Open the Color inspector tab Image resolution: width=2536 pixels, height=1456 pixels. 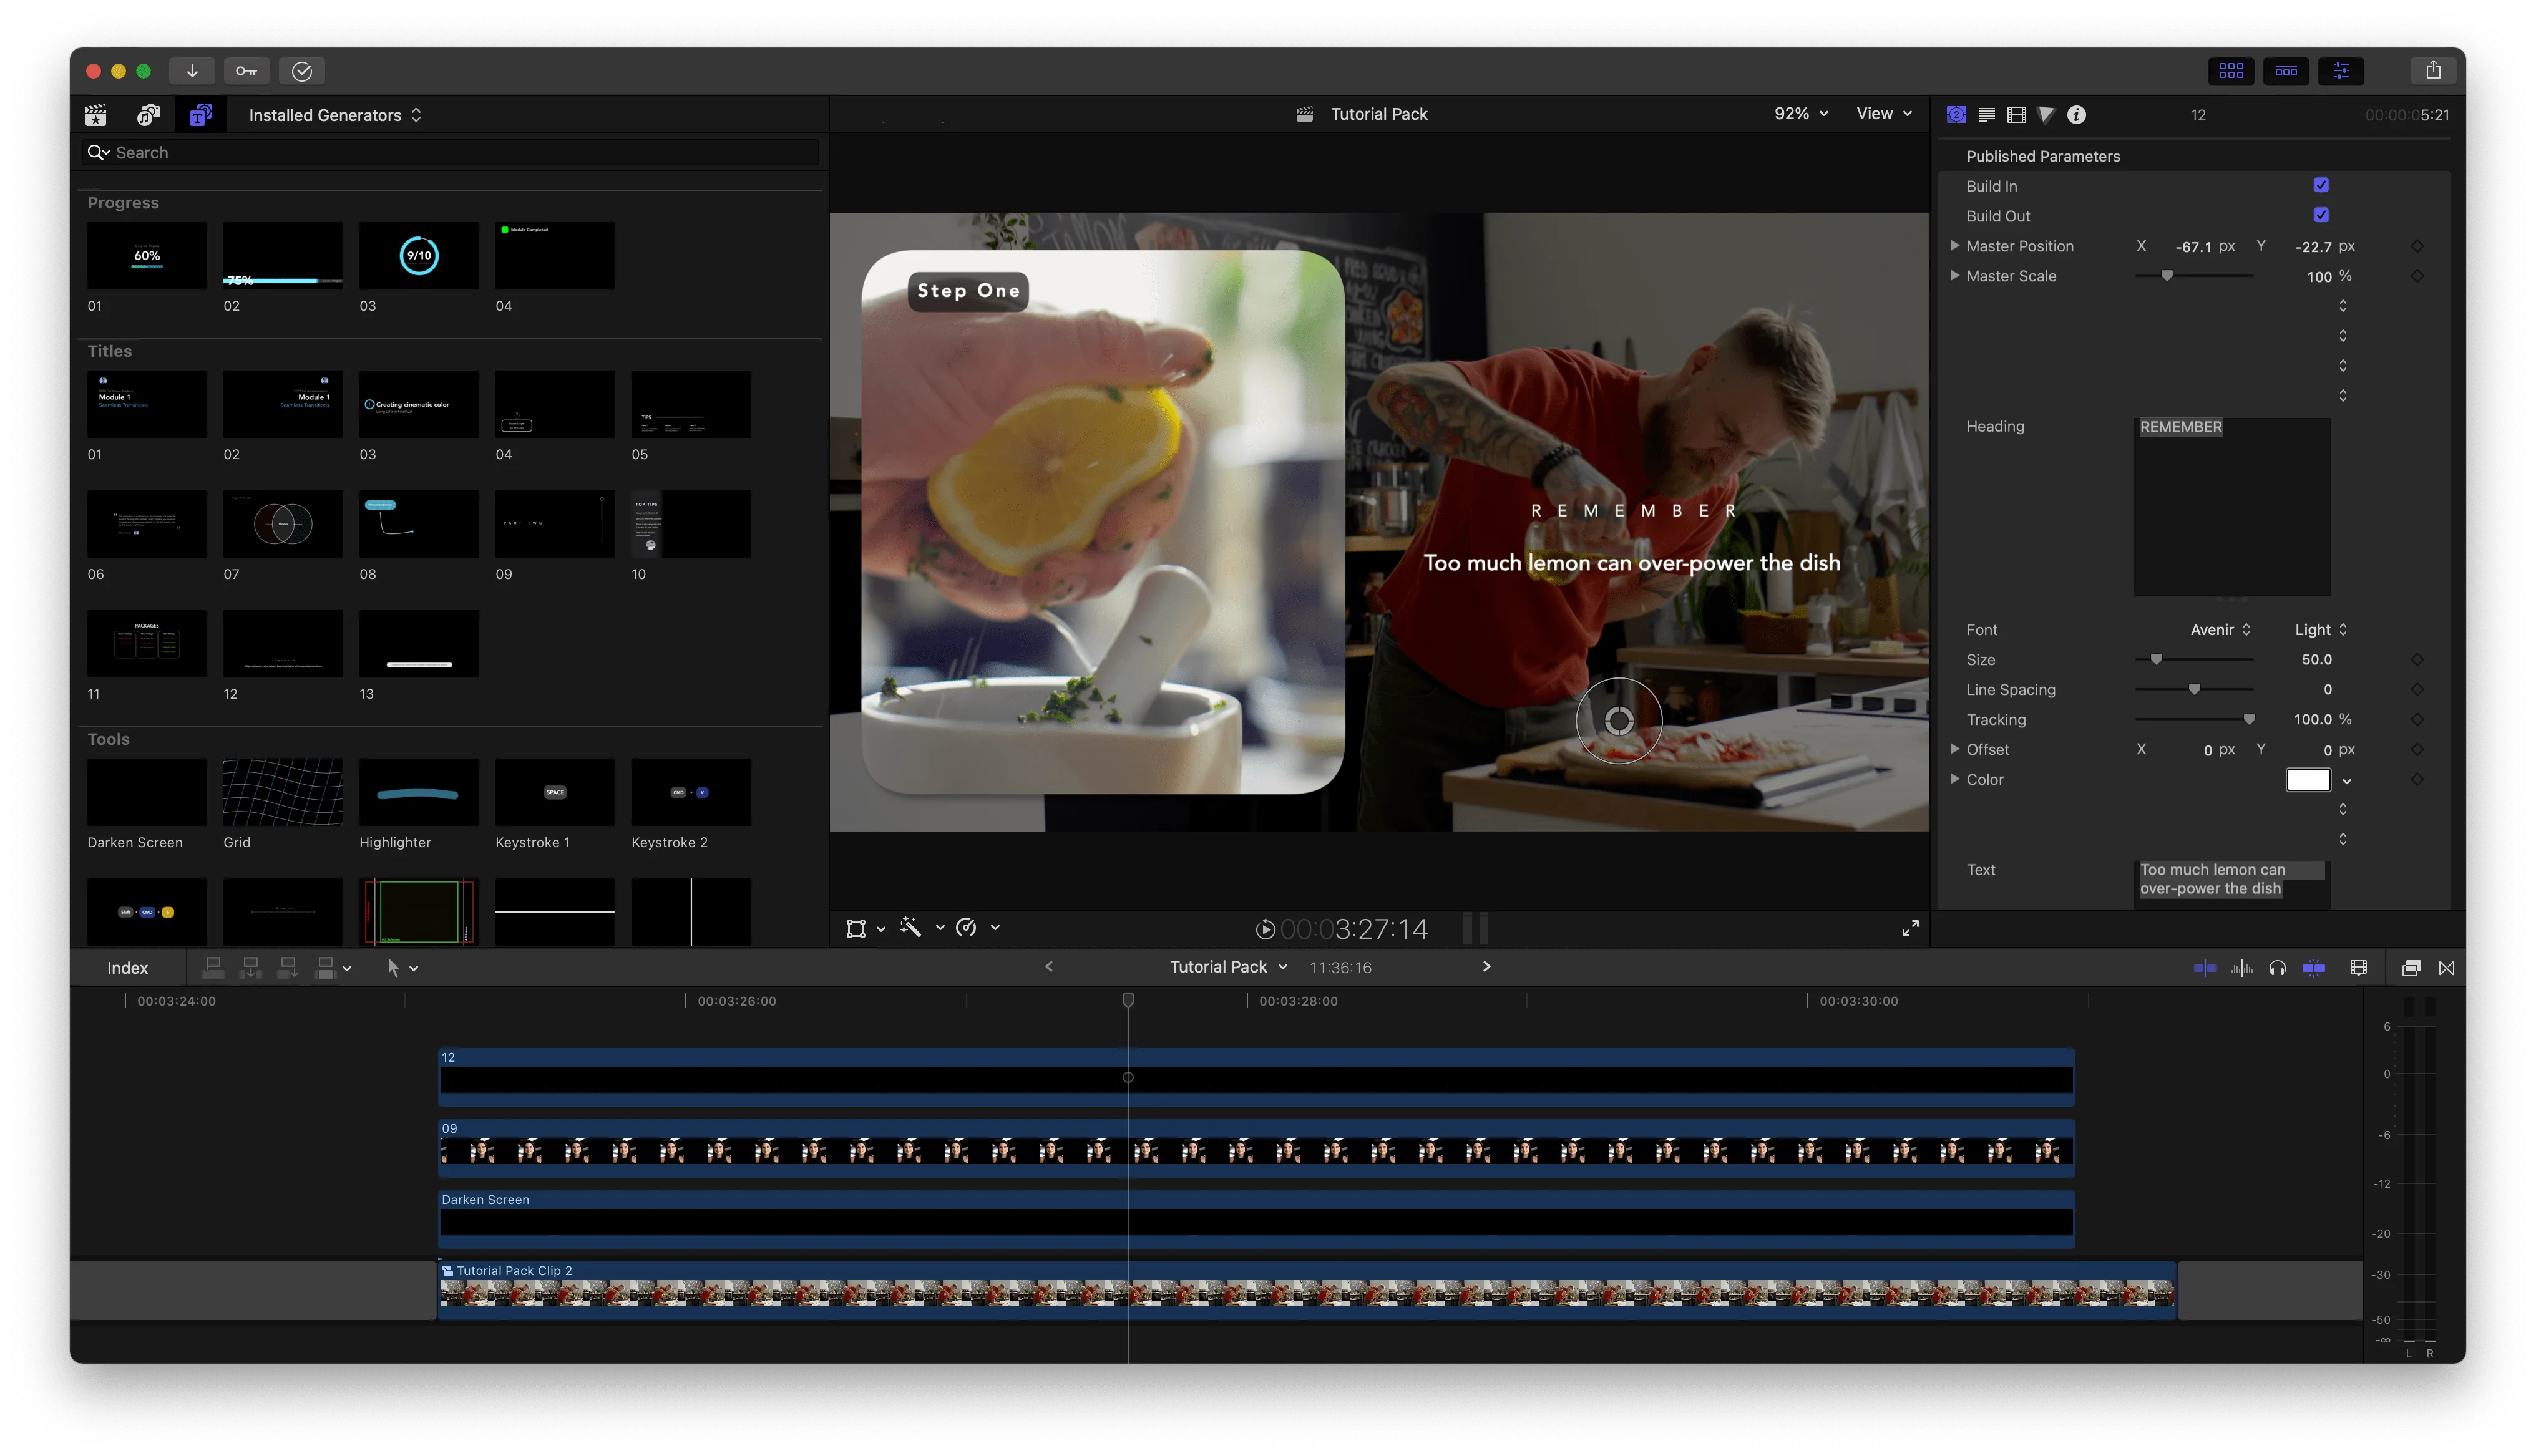pyautogui.click(x=2046, y=115)
